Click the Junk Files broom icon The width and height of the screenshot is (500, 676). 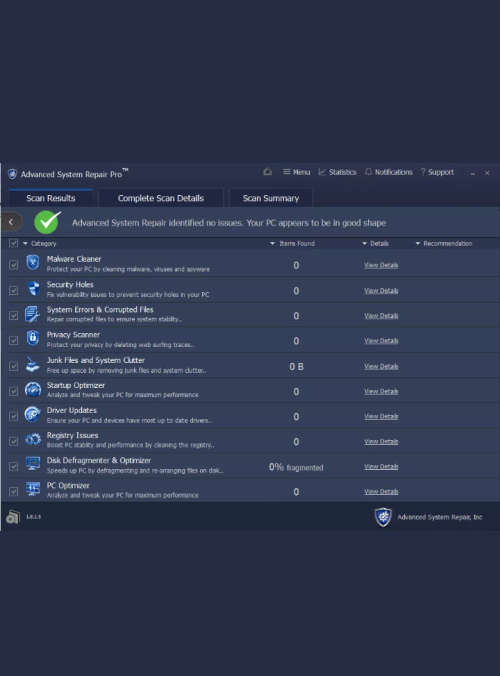click(32, 364)
